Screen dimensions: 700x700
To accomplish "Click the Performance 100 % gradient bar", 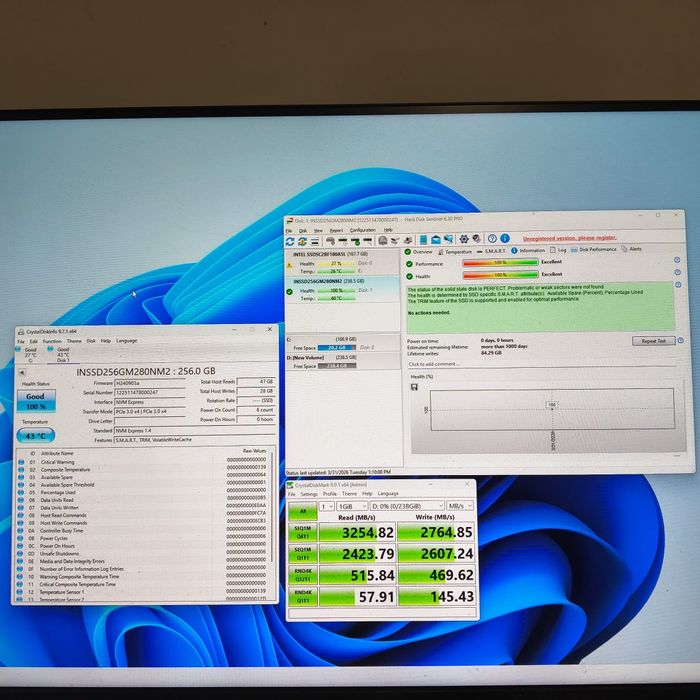I will [x=500, y=262].
